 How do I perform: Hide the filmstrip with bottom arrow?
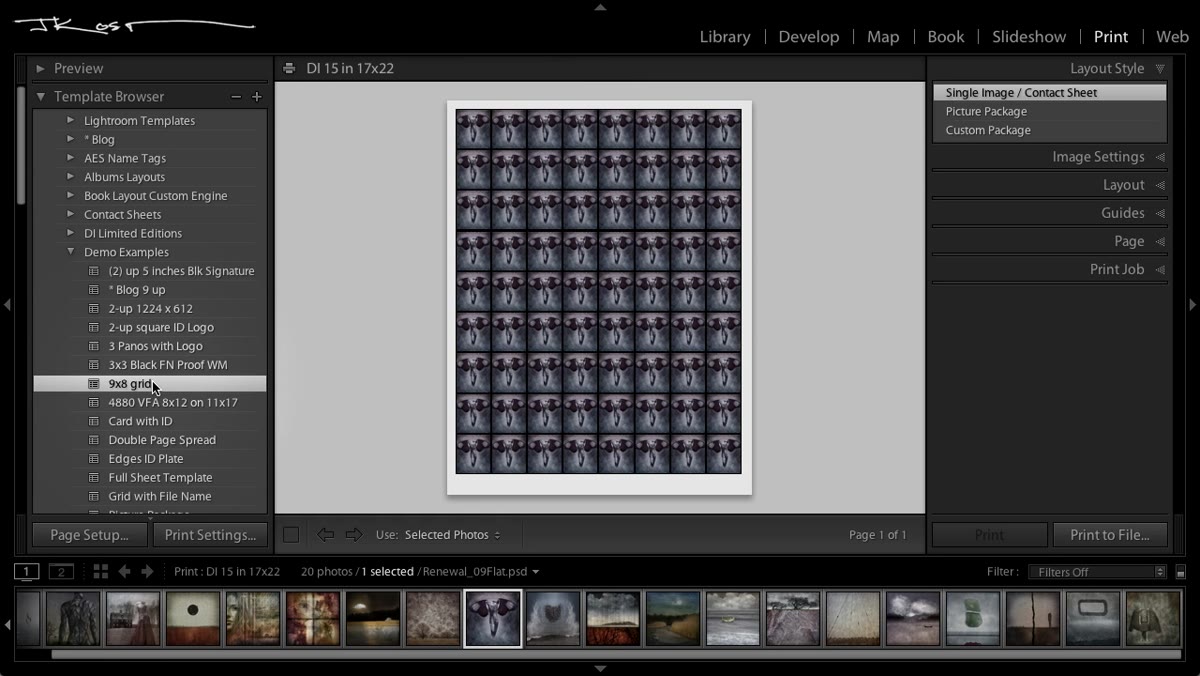[x=600, y=668]
